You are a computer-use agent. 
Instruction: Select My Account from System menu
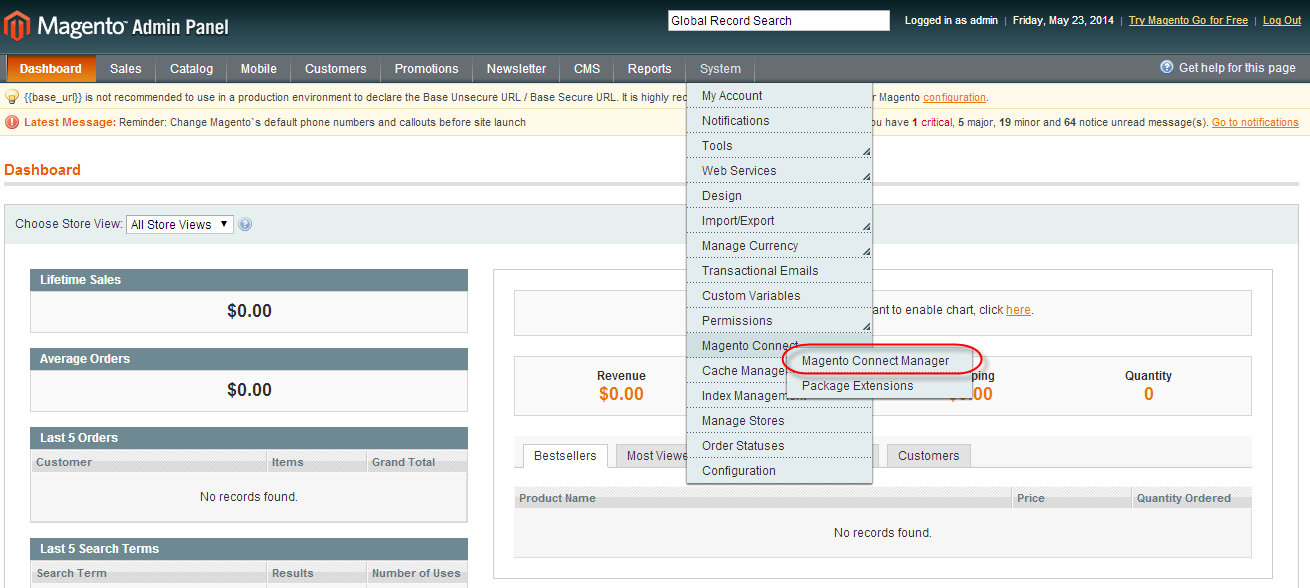click(x=779, y=96)
